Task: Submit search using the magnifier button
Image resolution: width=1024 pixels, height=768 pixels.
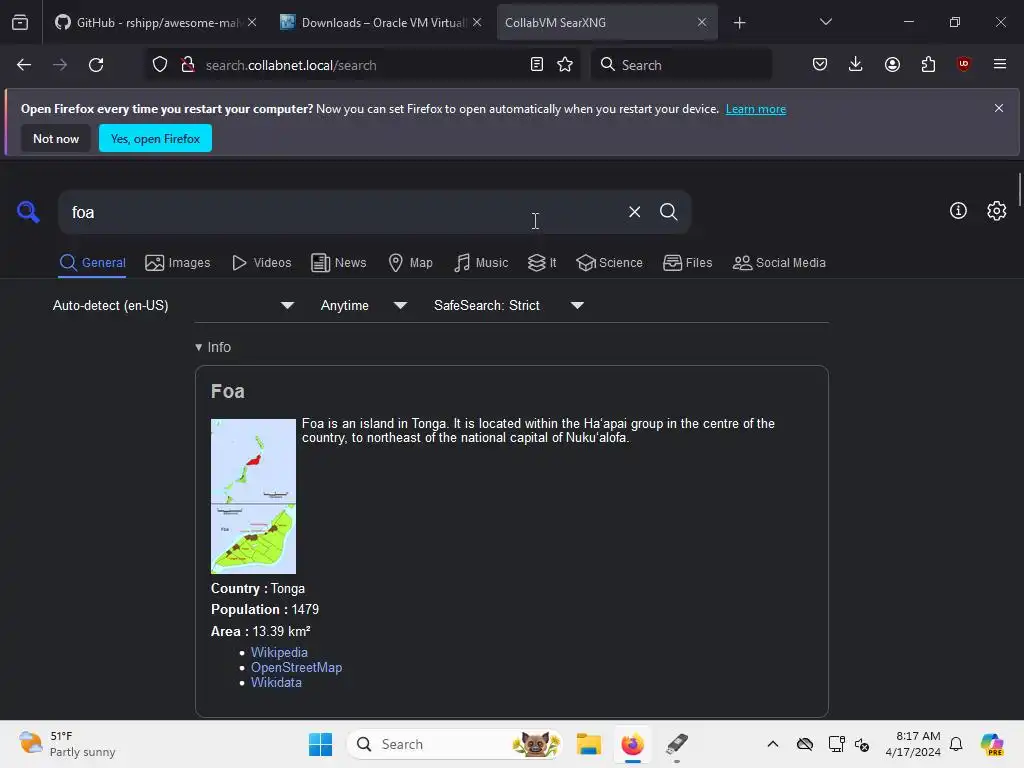Action: coord(668,212)
